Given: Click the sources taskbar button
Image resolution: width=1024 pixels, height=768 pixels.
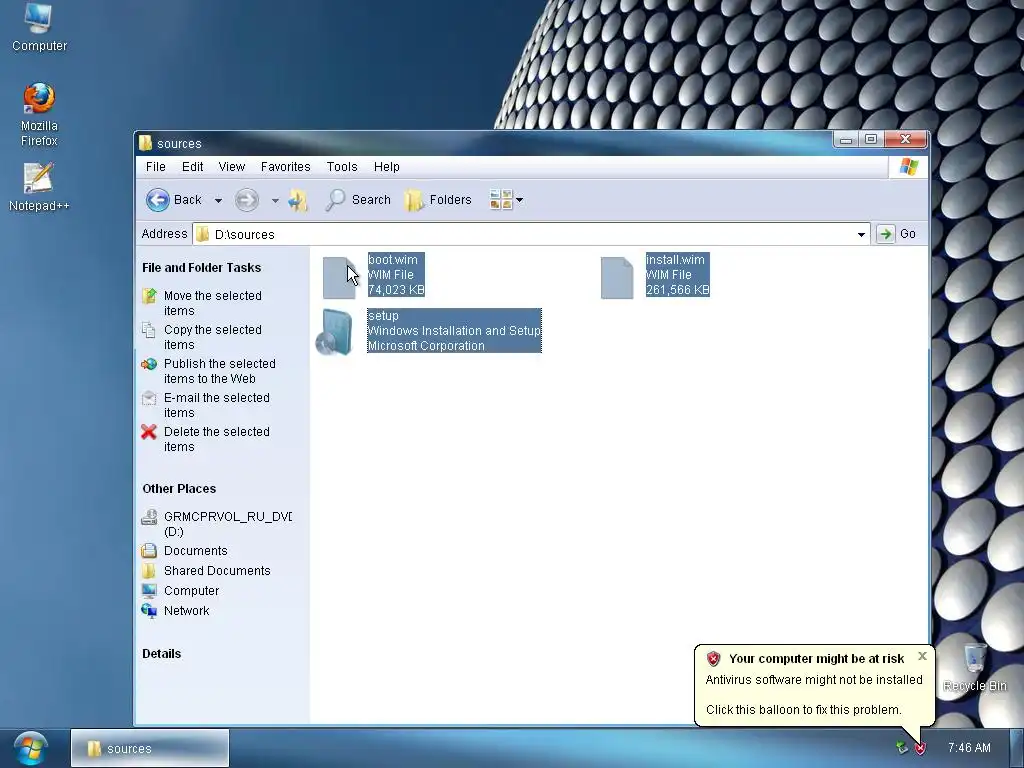Looking at the screenshot, I should [150, 748].
